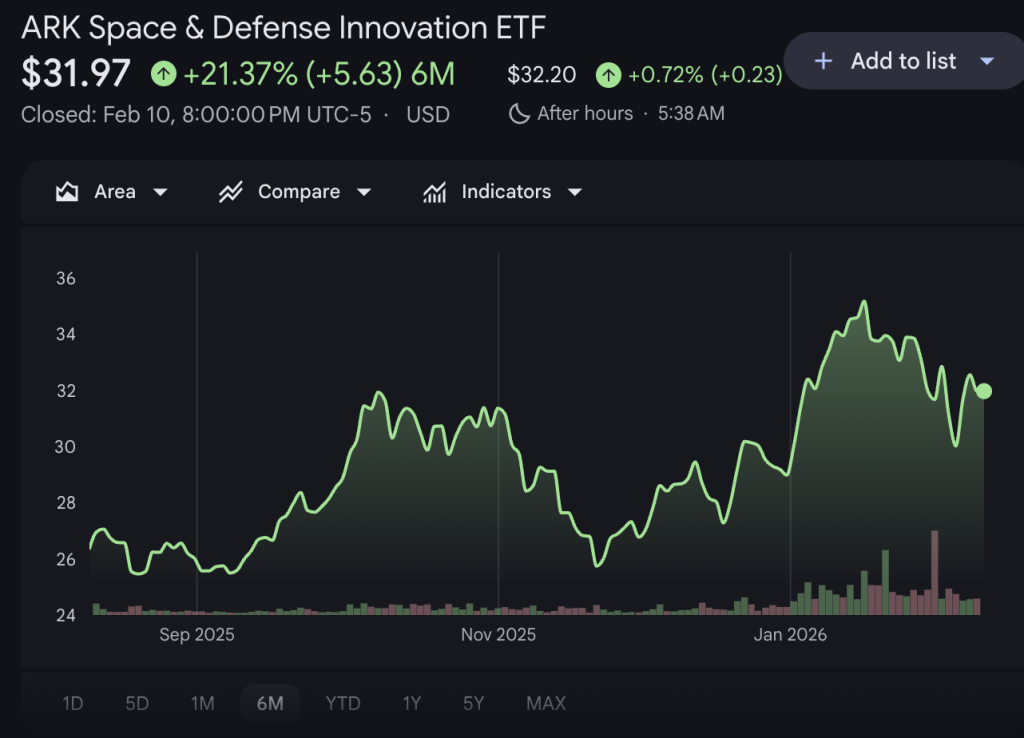
Task: Open the Area chart type dropdown
Action: point(160,191)
